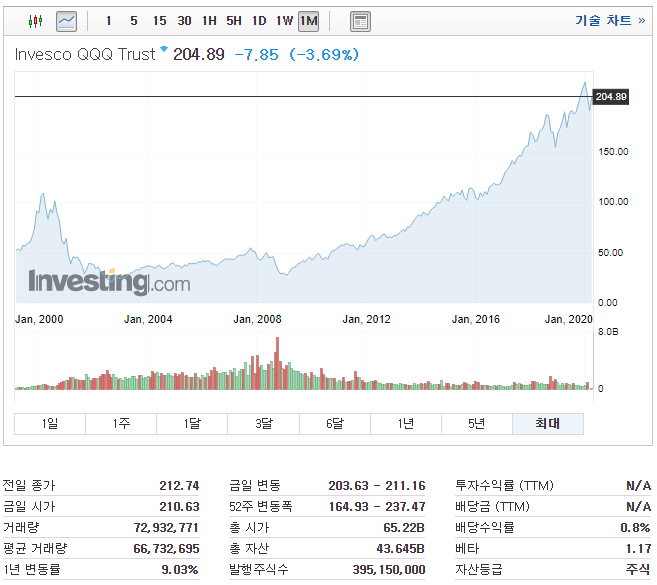Click the Jan, 2016 axis label

(476, 319)
